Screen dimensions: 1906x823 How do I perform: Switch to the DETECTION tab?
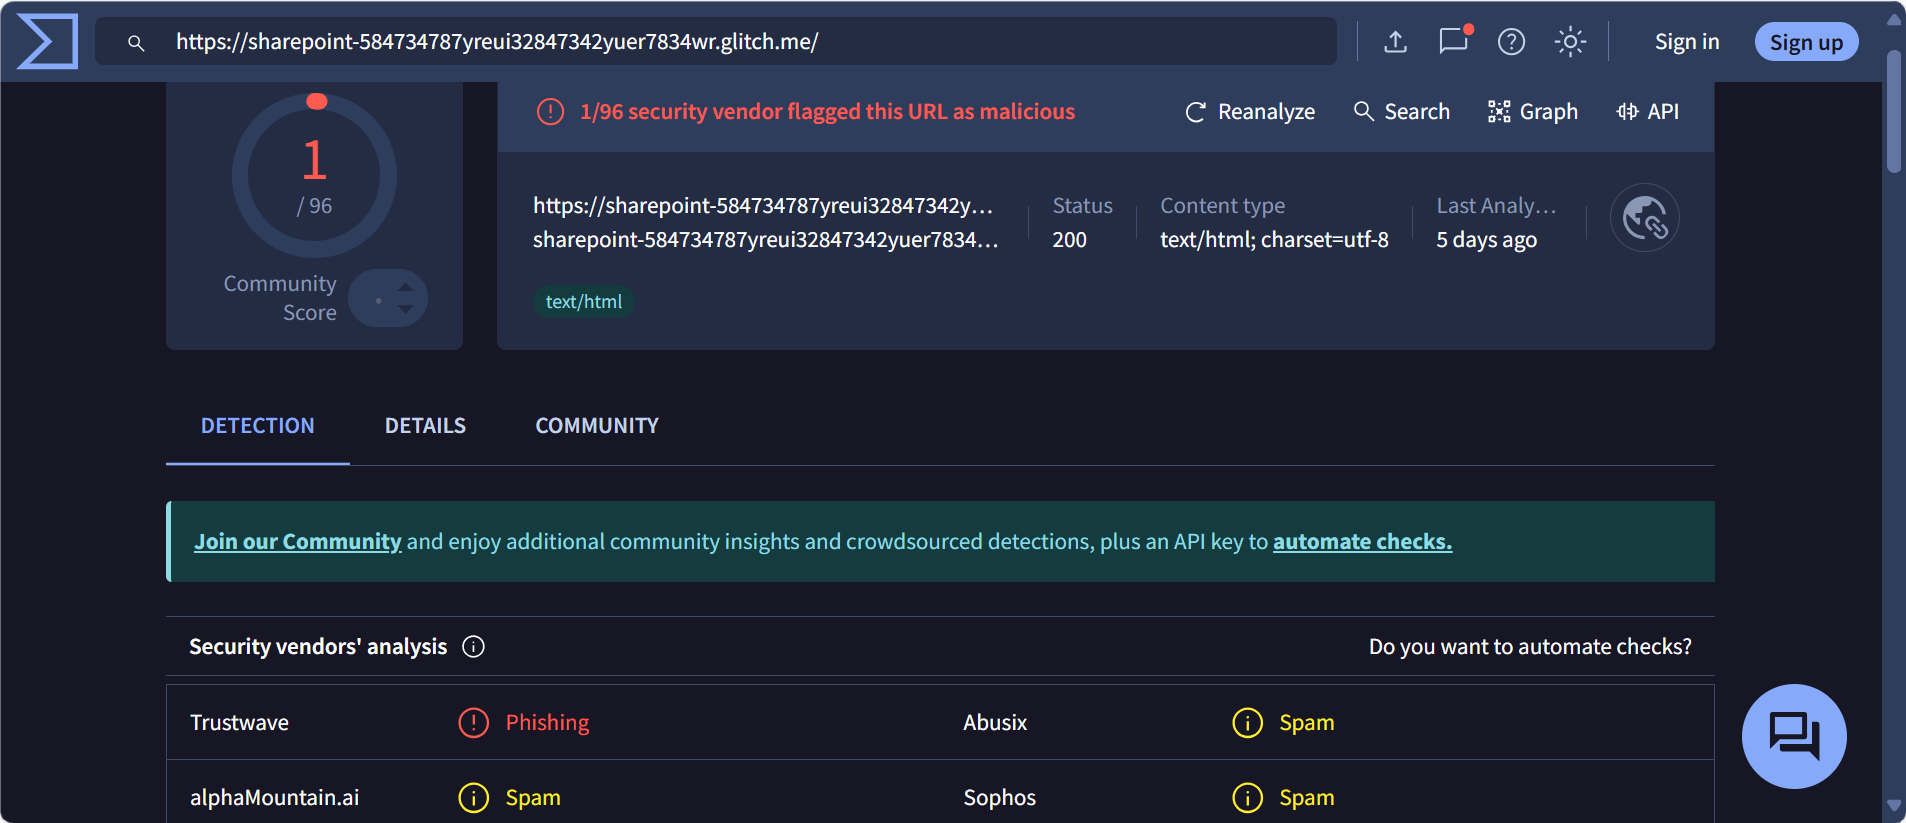pos(258,426)
